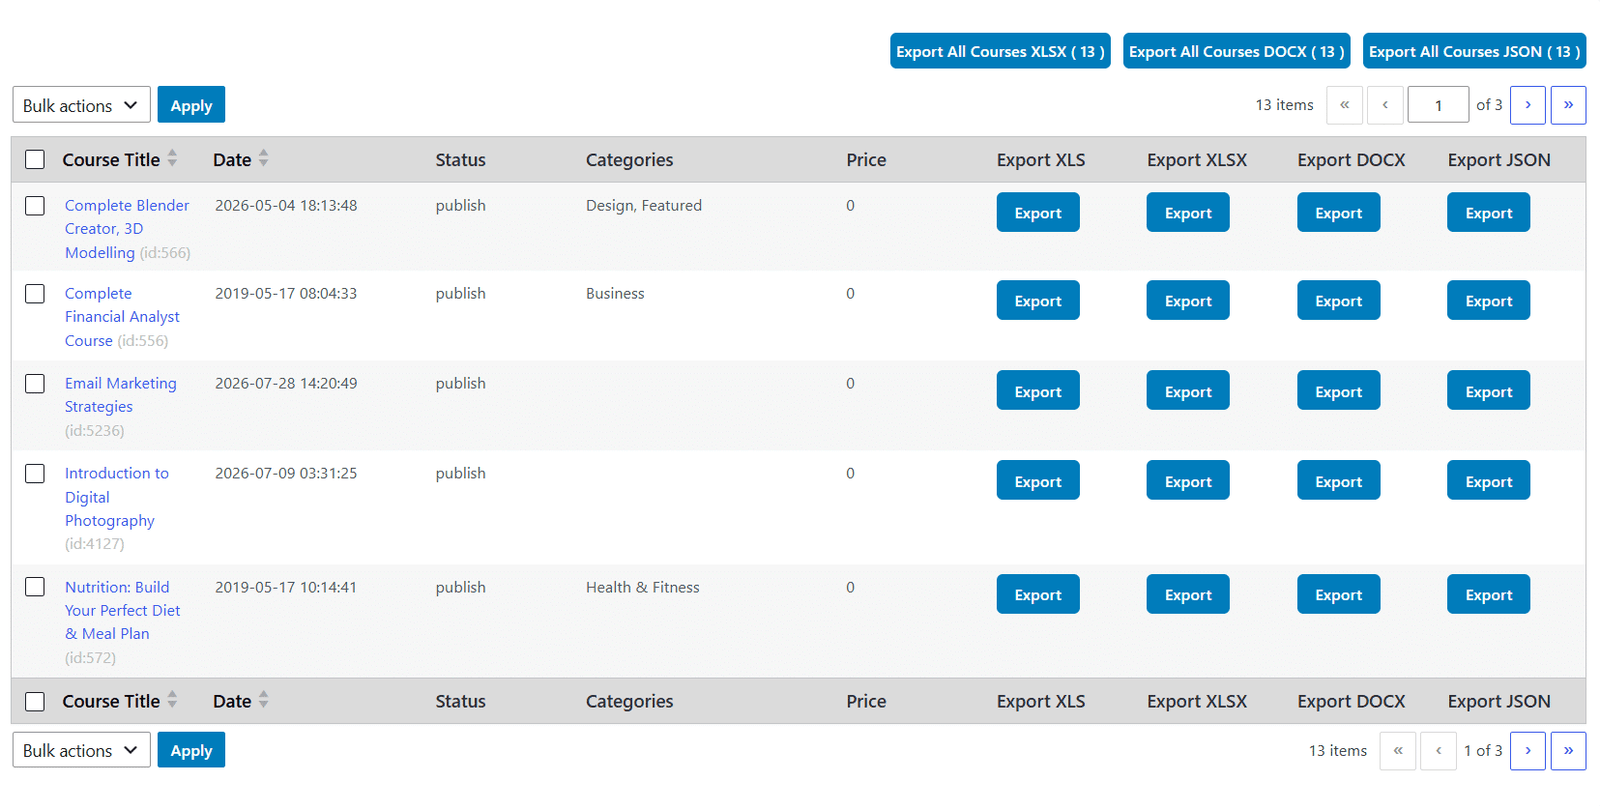Sort by Date using top header sort arrows
Screen dimensions: 1600x806
pos(263,159)
